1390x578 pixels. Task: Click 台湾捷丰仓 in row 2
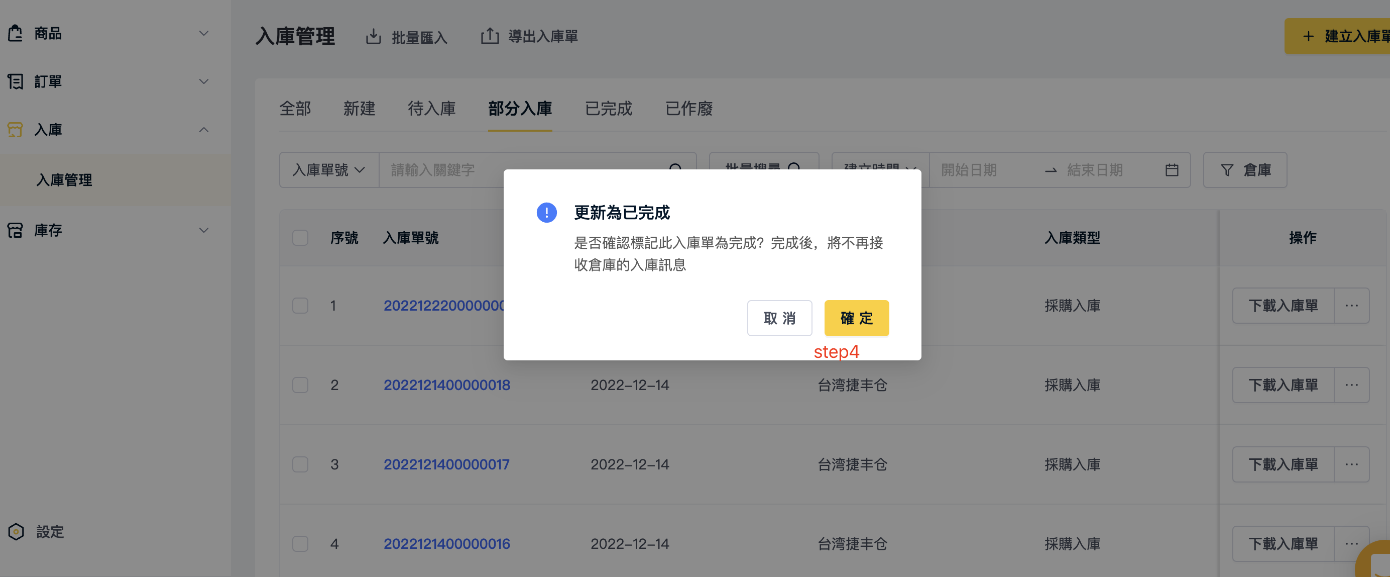coord(853,385)
